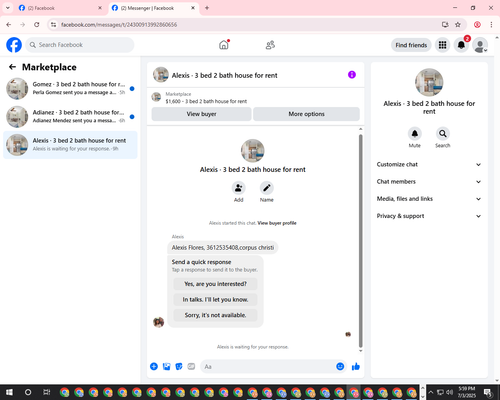Click the Add people icon
500x400 pixels.
(239, 188)
